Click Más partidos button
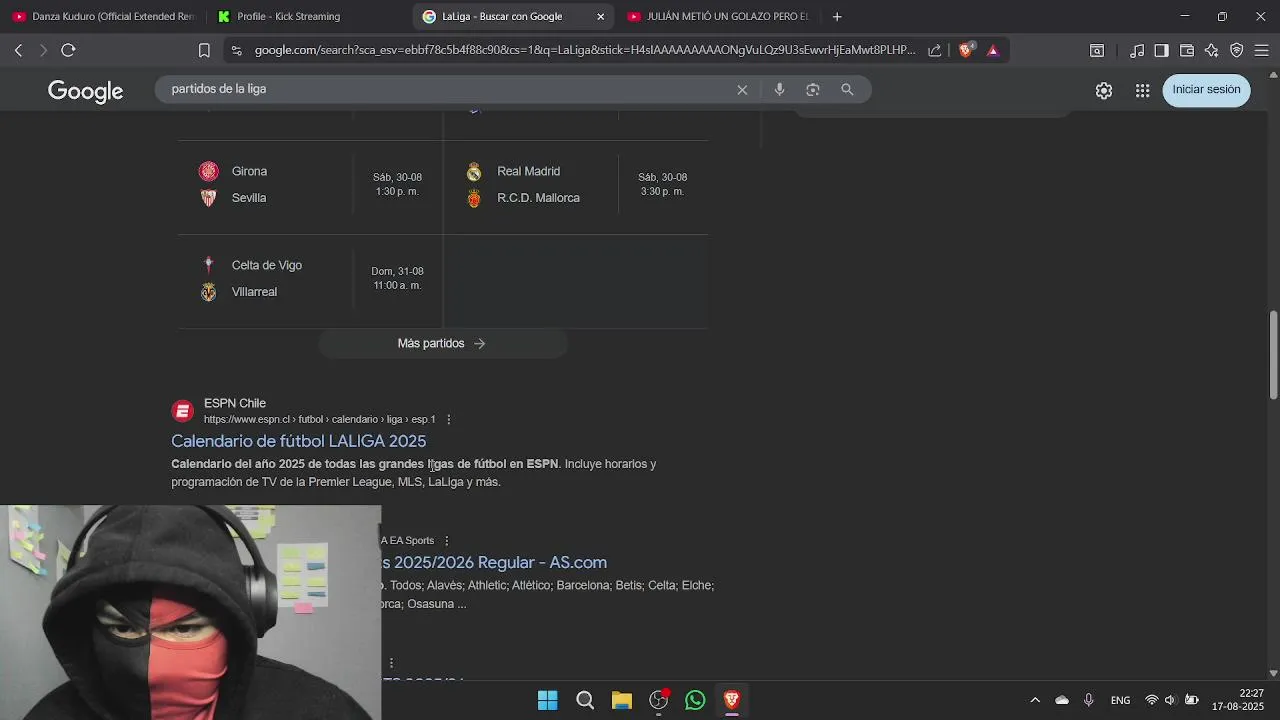 (443, 343)
